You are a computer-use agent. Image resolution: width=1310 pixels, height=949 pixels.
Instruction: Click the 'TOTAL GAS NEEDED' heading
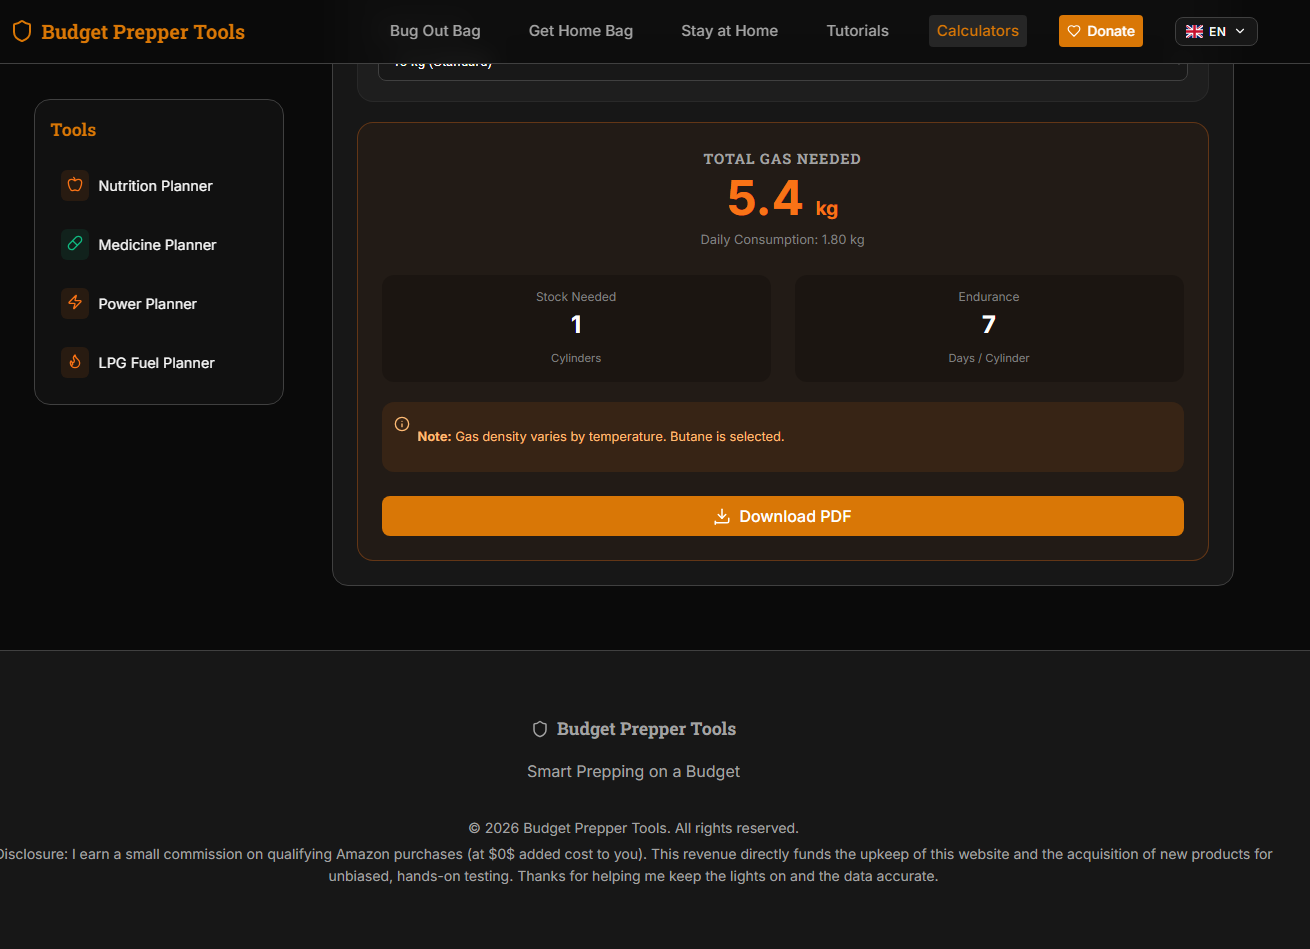[x=782, y=159]
